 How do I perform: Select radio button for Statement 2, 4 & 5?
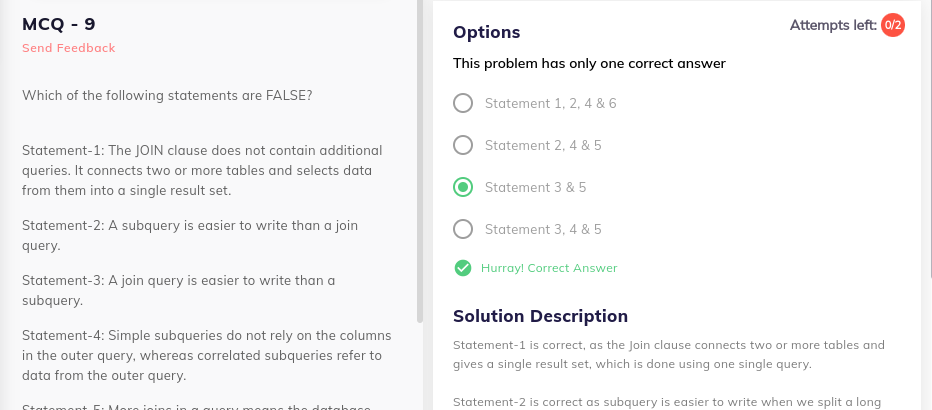tap(462, 145)
